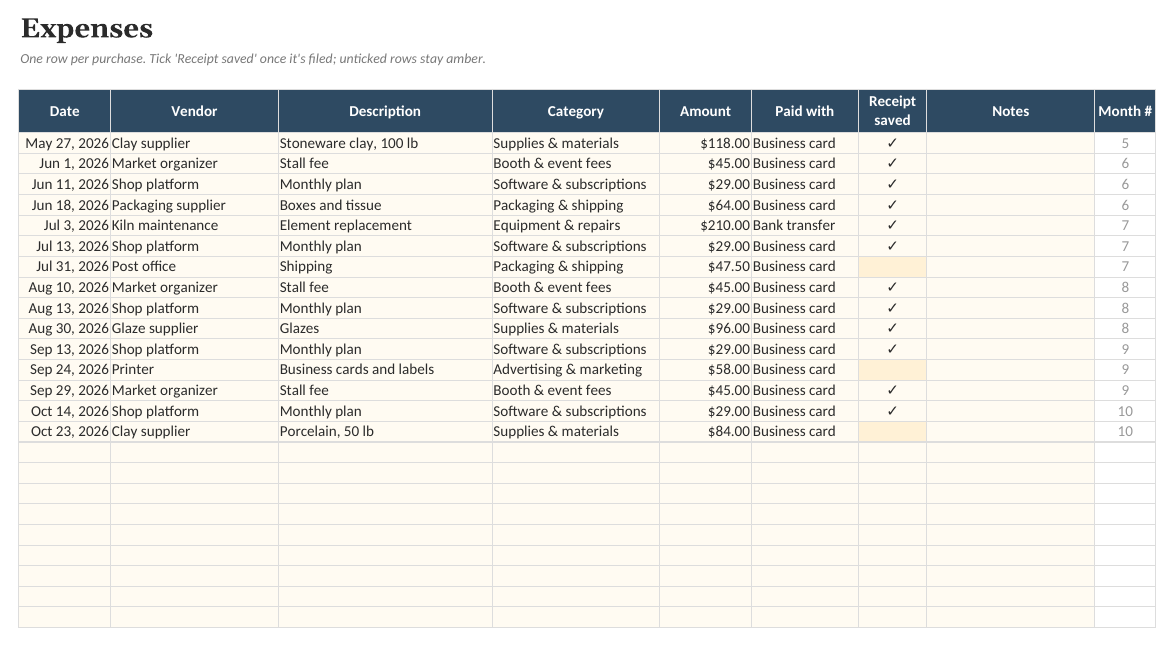Screen dimensions: 1174x646
Task: Select amount cell $96.00
Action: [705, 329]
